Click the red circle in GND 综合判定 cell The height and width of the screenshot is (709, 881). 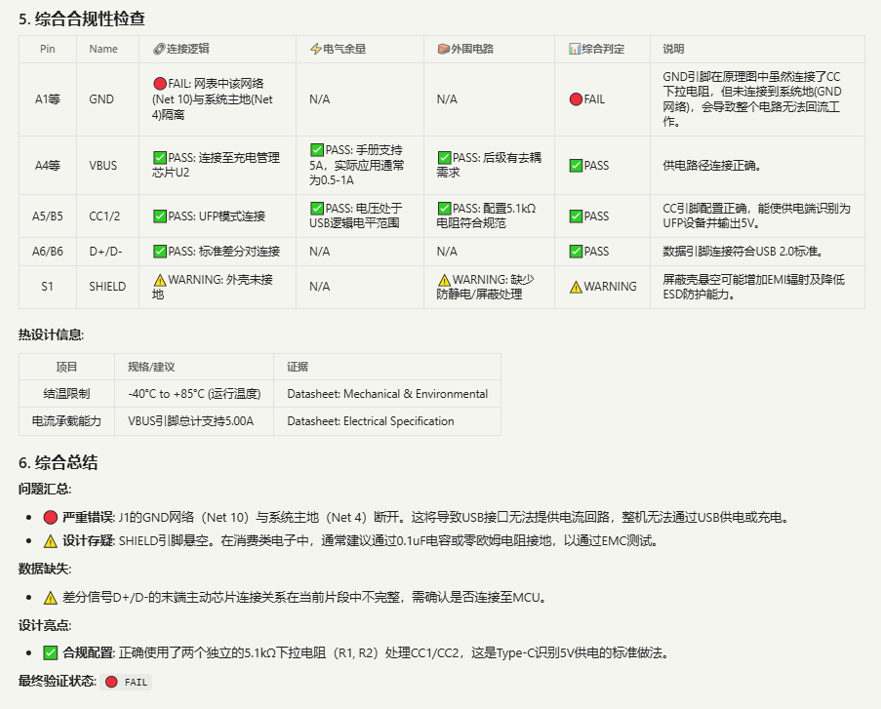pyautogui.click(x=575, y=99)
